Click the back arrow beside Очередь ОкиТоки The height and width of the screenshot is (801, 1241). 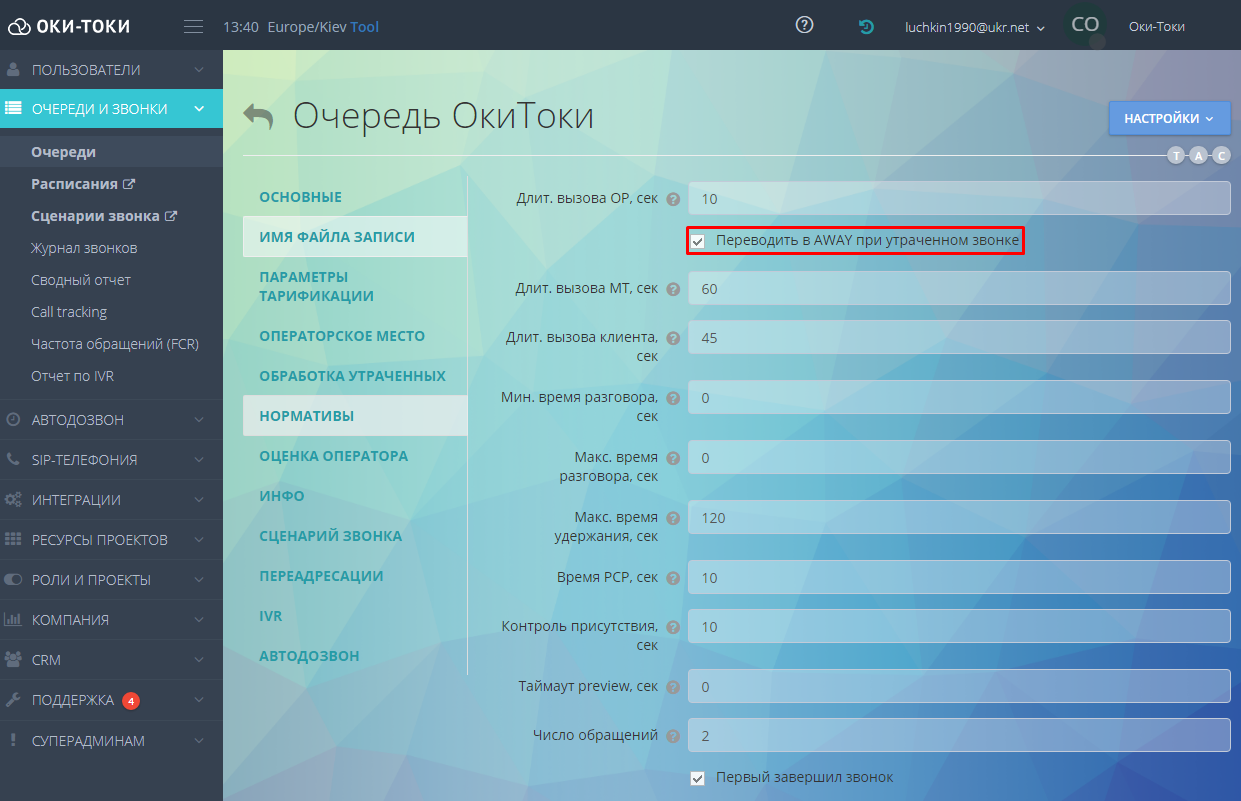point(258,117)
